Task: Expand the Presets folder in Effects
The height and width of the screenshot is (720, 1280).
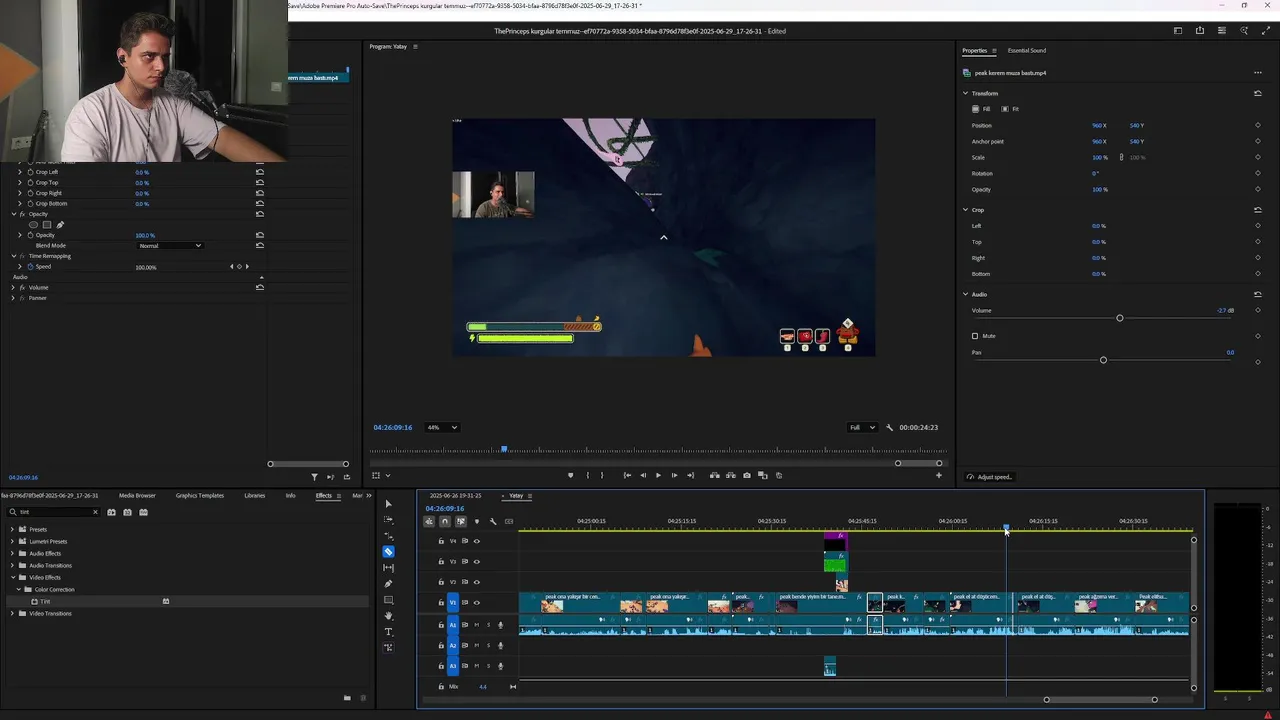Action: point(12,529)
